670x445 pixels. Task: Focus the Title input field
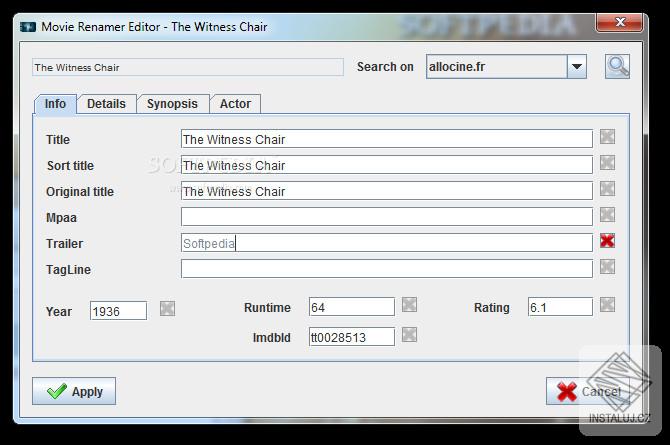coord(387,139)
